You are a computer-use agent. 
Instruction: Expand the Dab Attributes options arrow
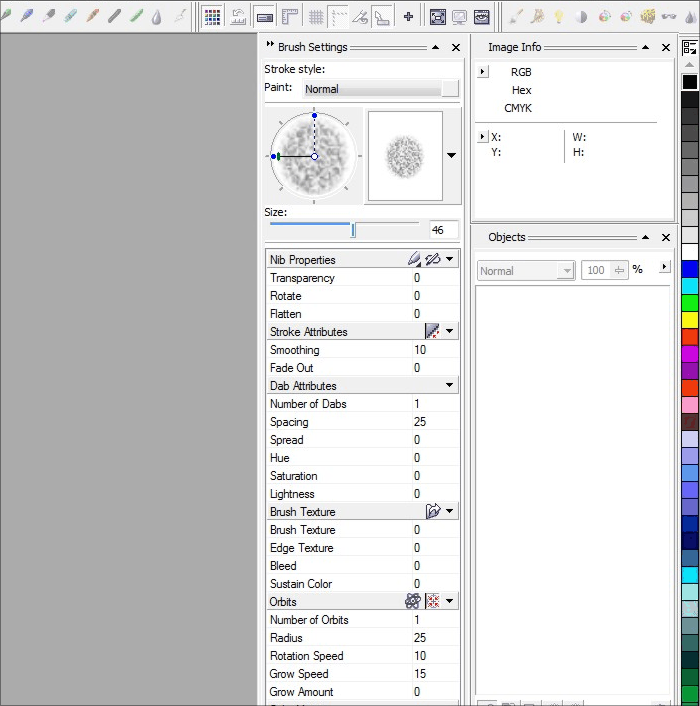pyautogui.click(x=449, y=386)
